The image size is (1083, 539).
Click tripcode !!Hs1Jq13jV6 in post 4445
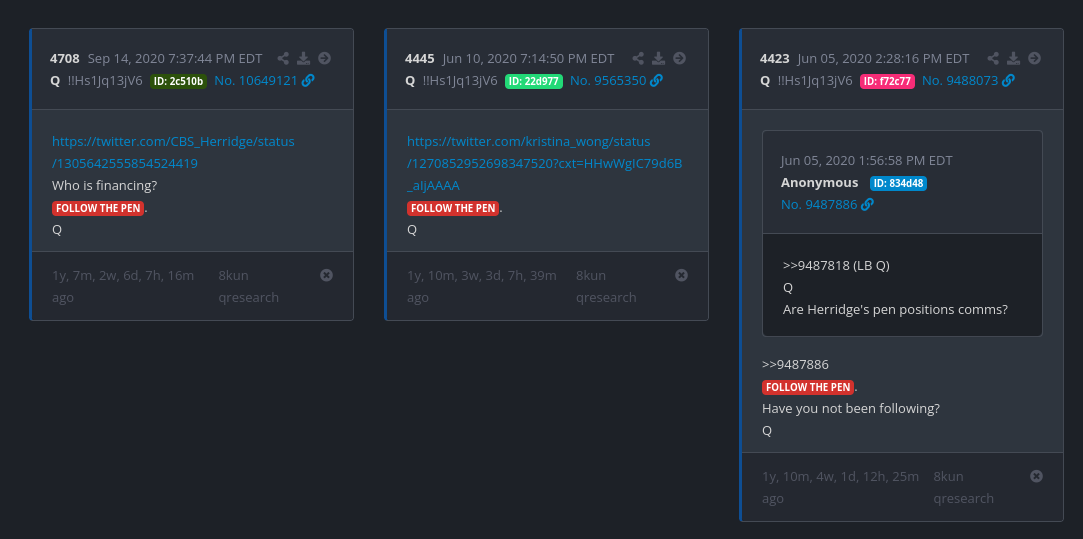tap(460, 81)
